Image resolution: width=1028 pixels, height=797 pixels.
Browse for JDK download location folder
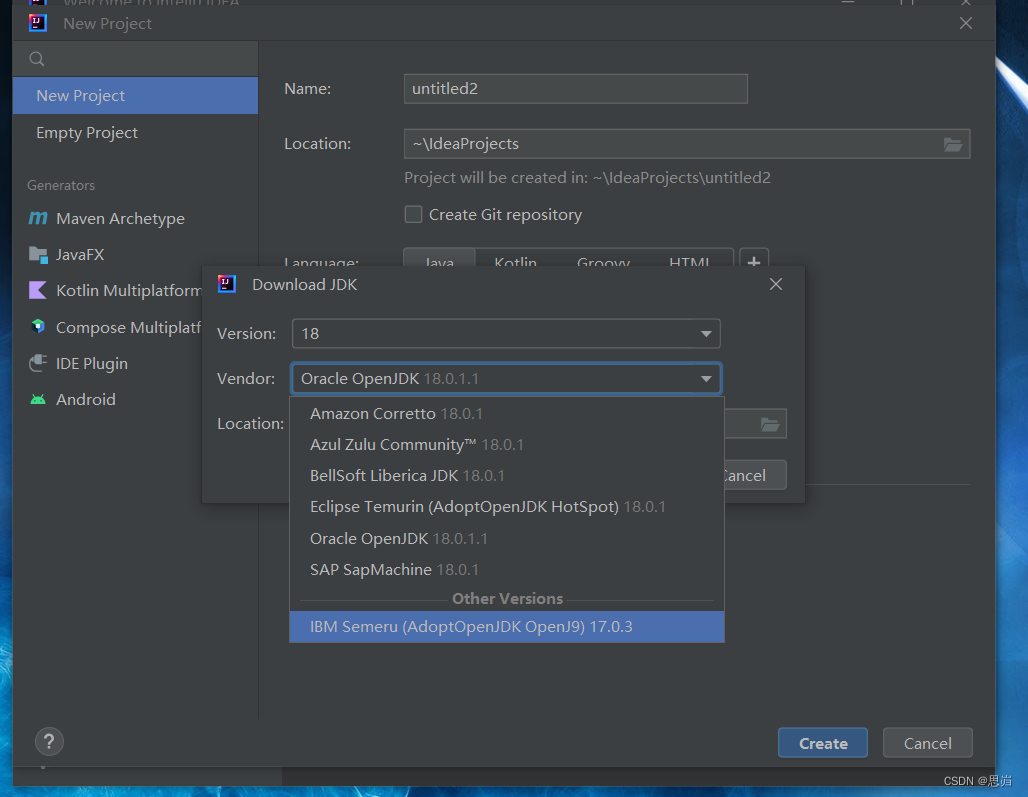[x=770, y=425]
